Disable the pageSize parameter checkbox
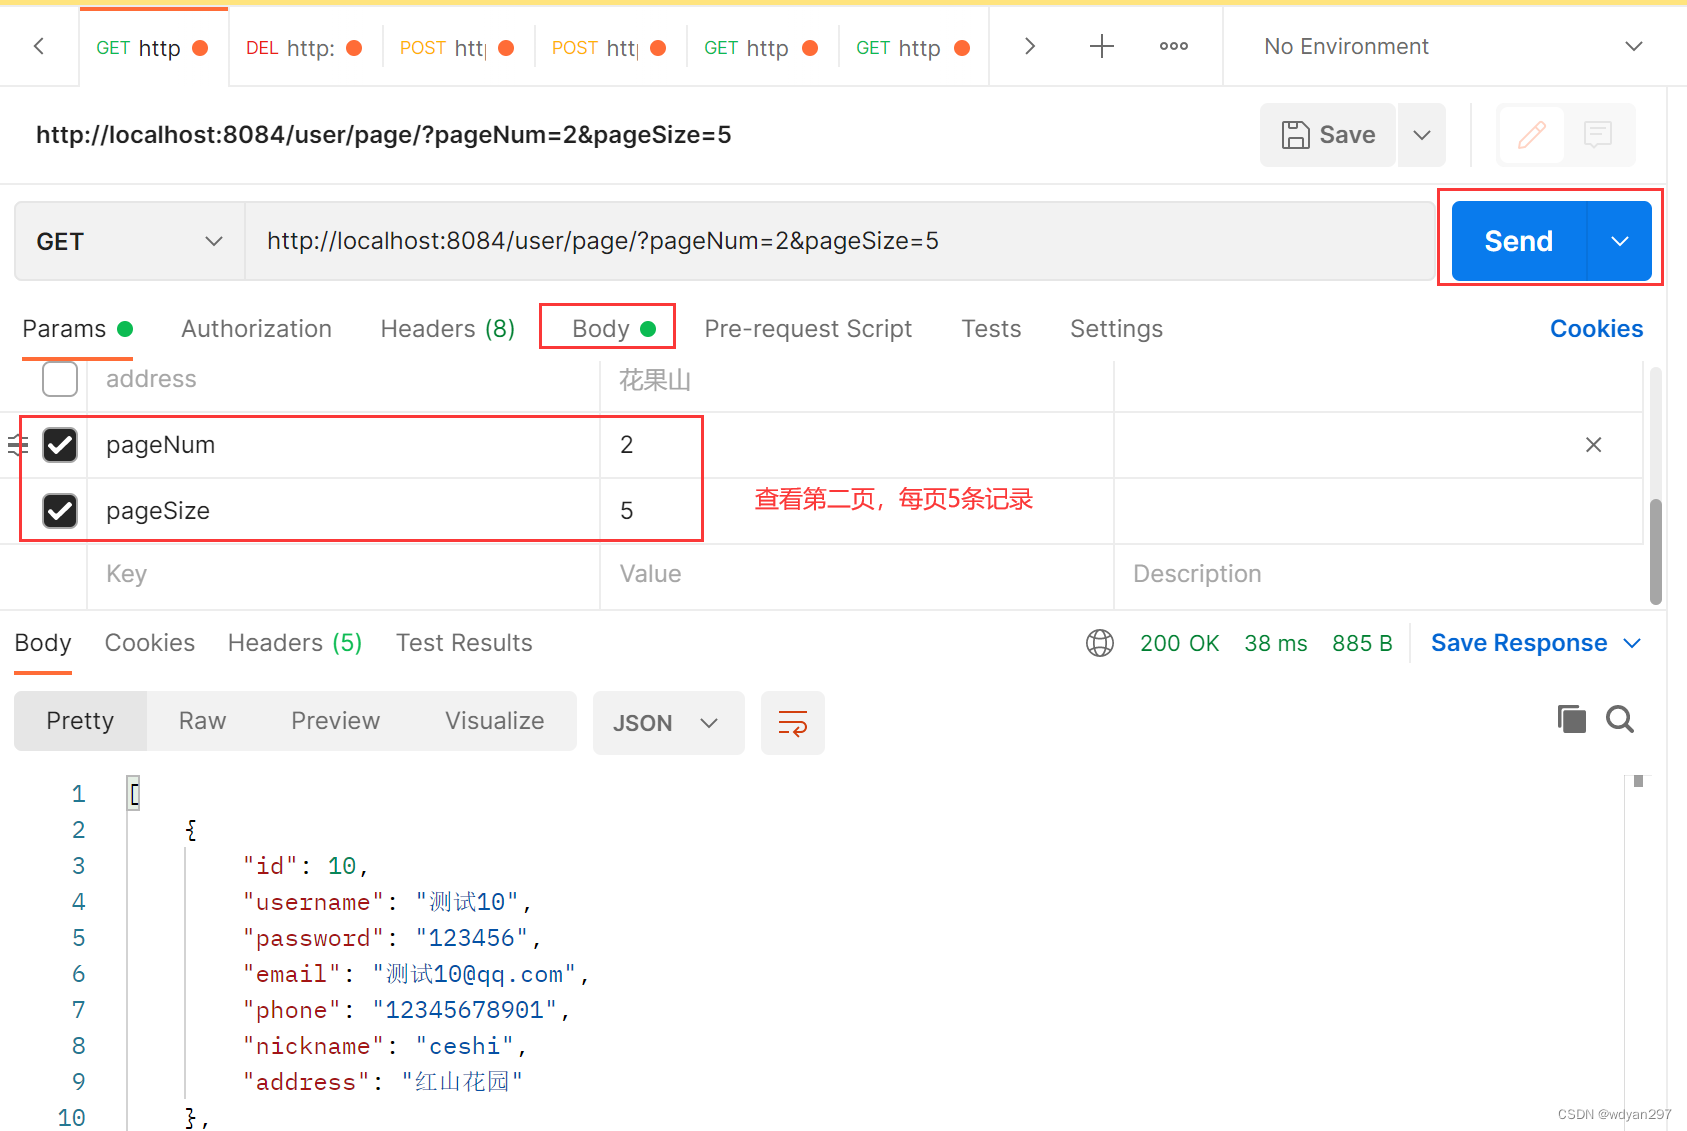 [60, 510]
